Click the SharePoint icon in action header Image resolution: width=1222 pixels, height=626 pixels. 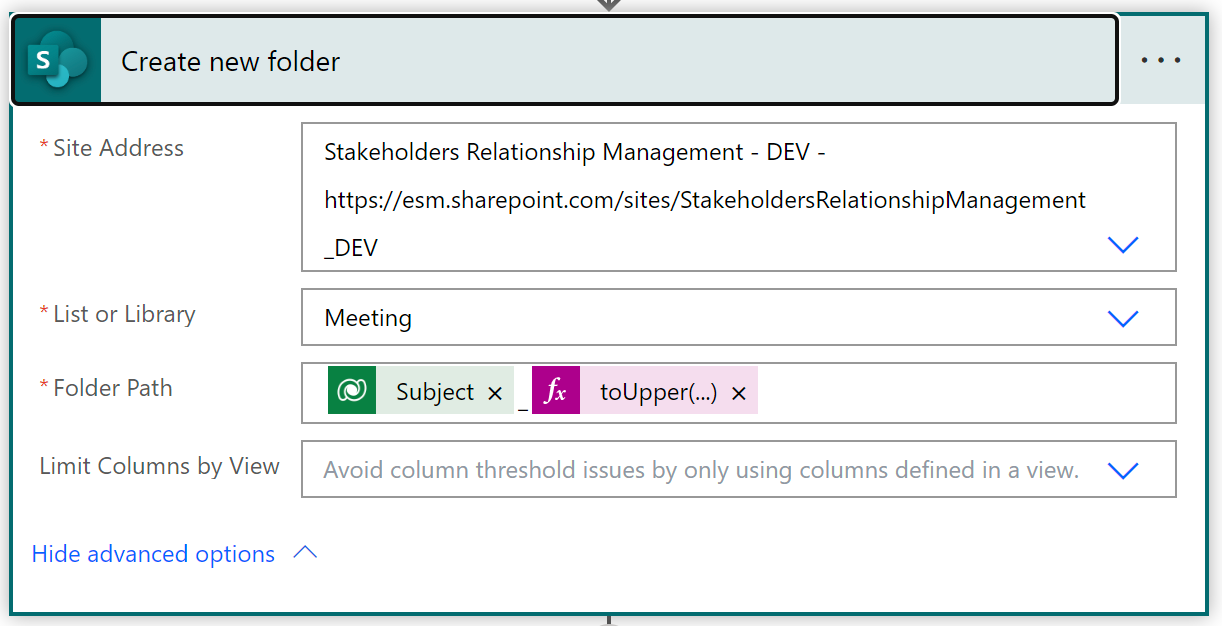tap(56, 61)
